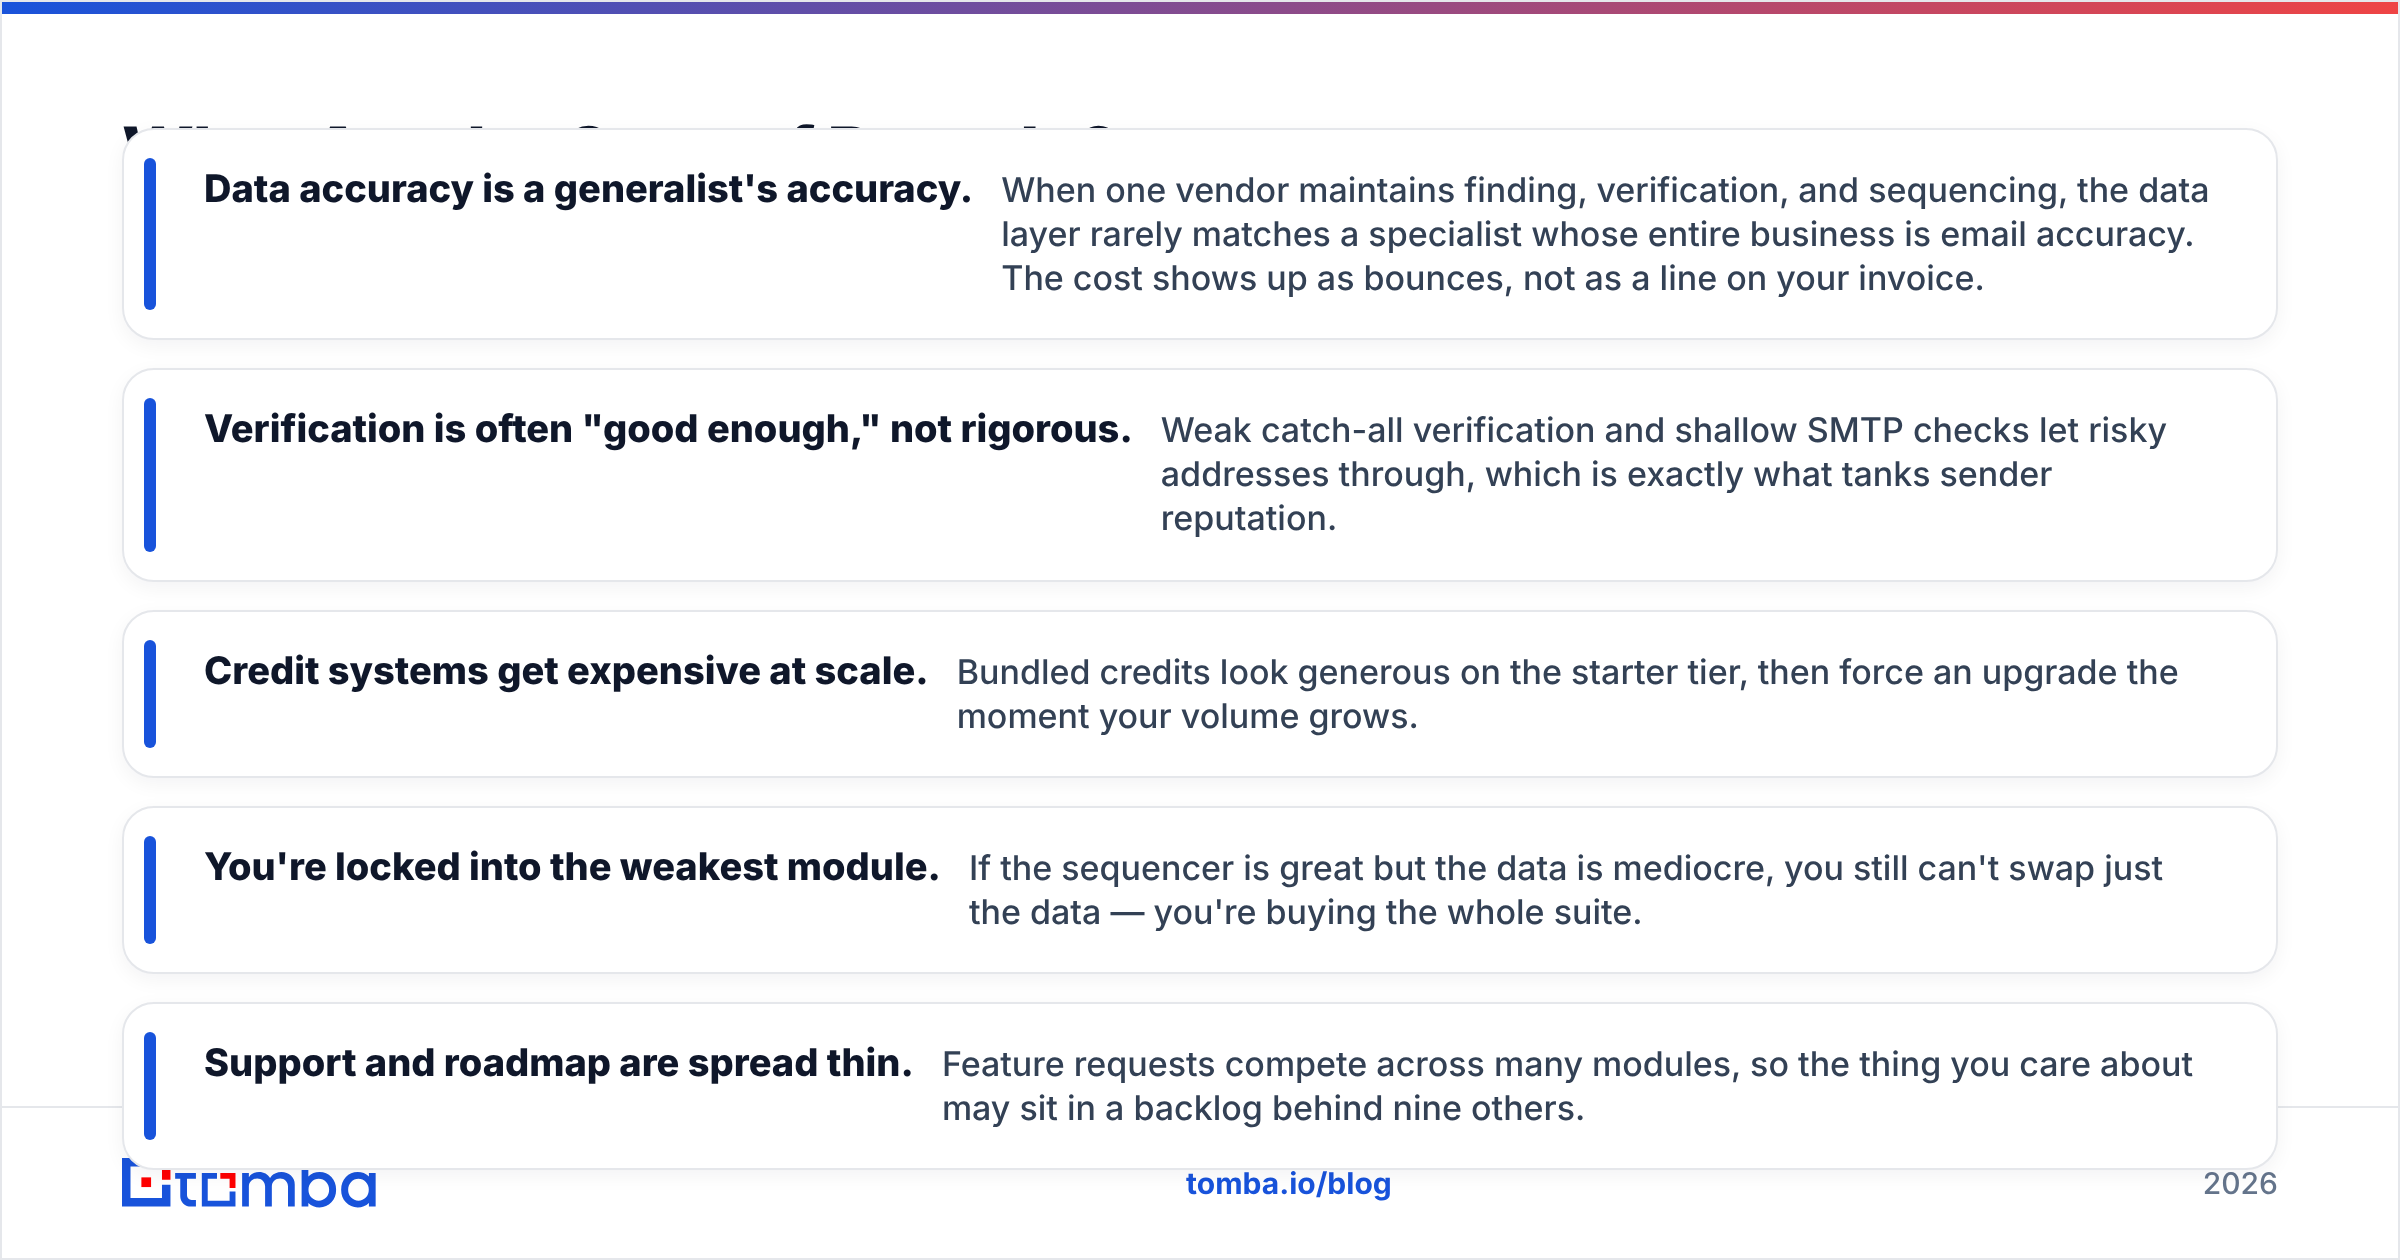Select 'Verification is often good enough' heading

pos(668,429)
